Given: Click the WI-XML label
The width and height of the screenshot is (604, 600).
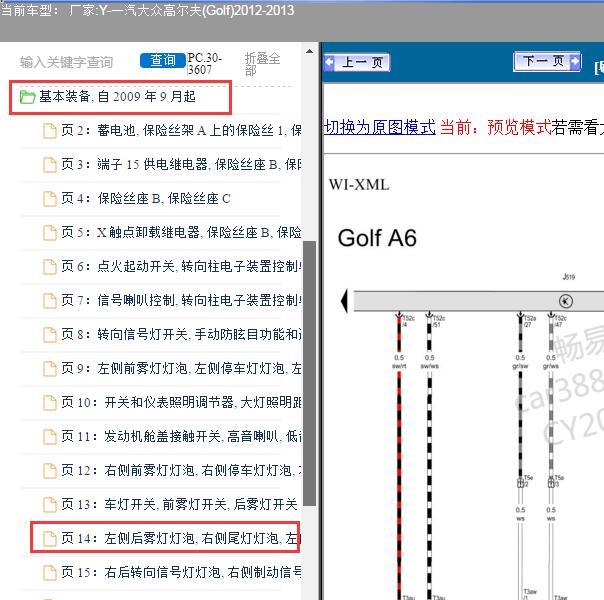Looking at the screenshot, I should 359,185.
